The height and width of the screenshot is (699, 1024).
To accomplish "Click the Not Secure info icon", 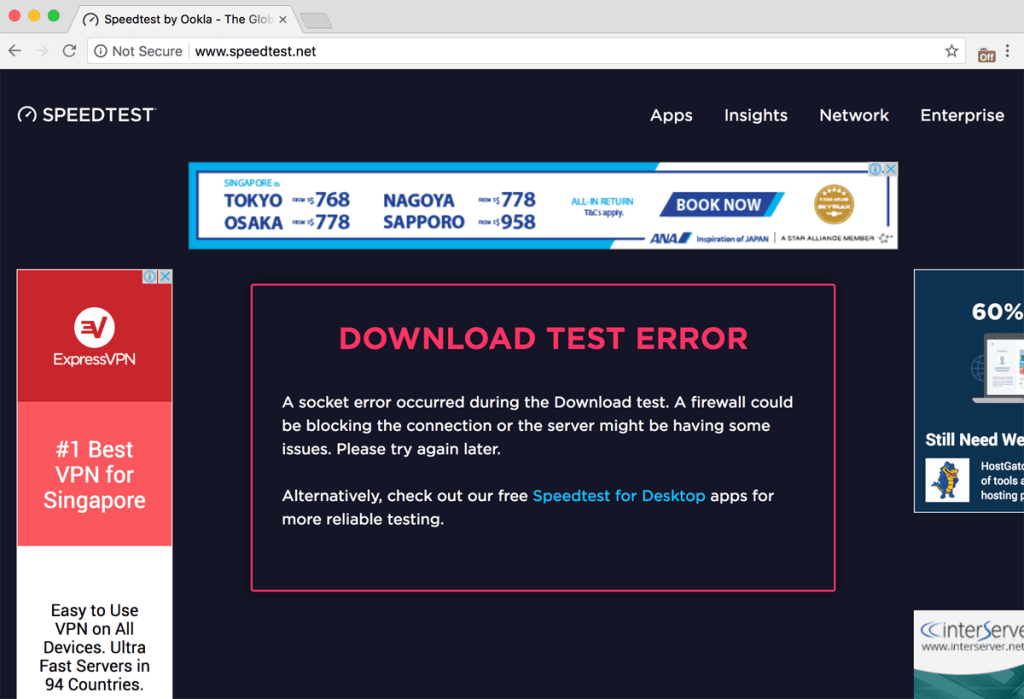I will click(x=101, y=51).
